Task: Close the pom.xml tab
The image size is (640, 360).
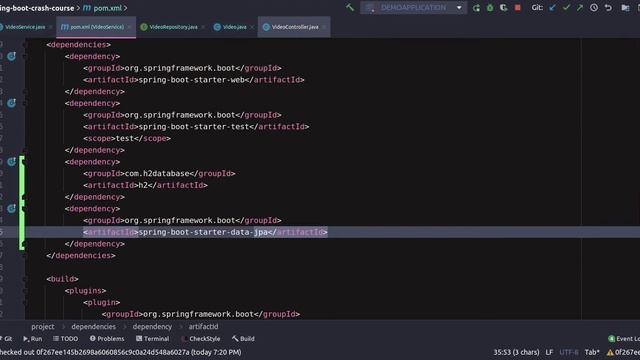Action: (129, 27)
